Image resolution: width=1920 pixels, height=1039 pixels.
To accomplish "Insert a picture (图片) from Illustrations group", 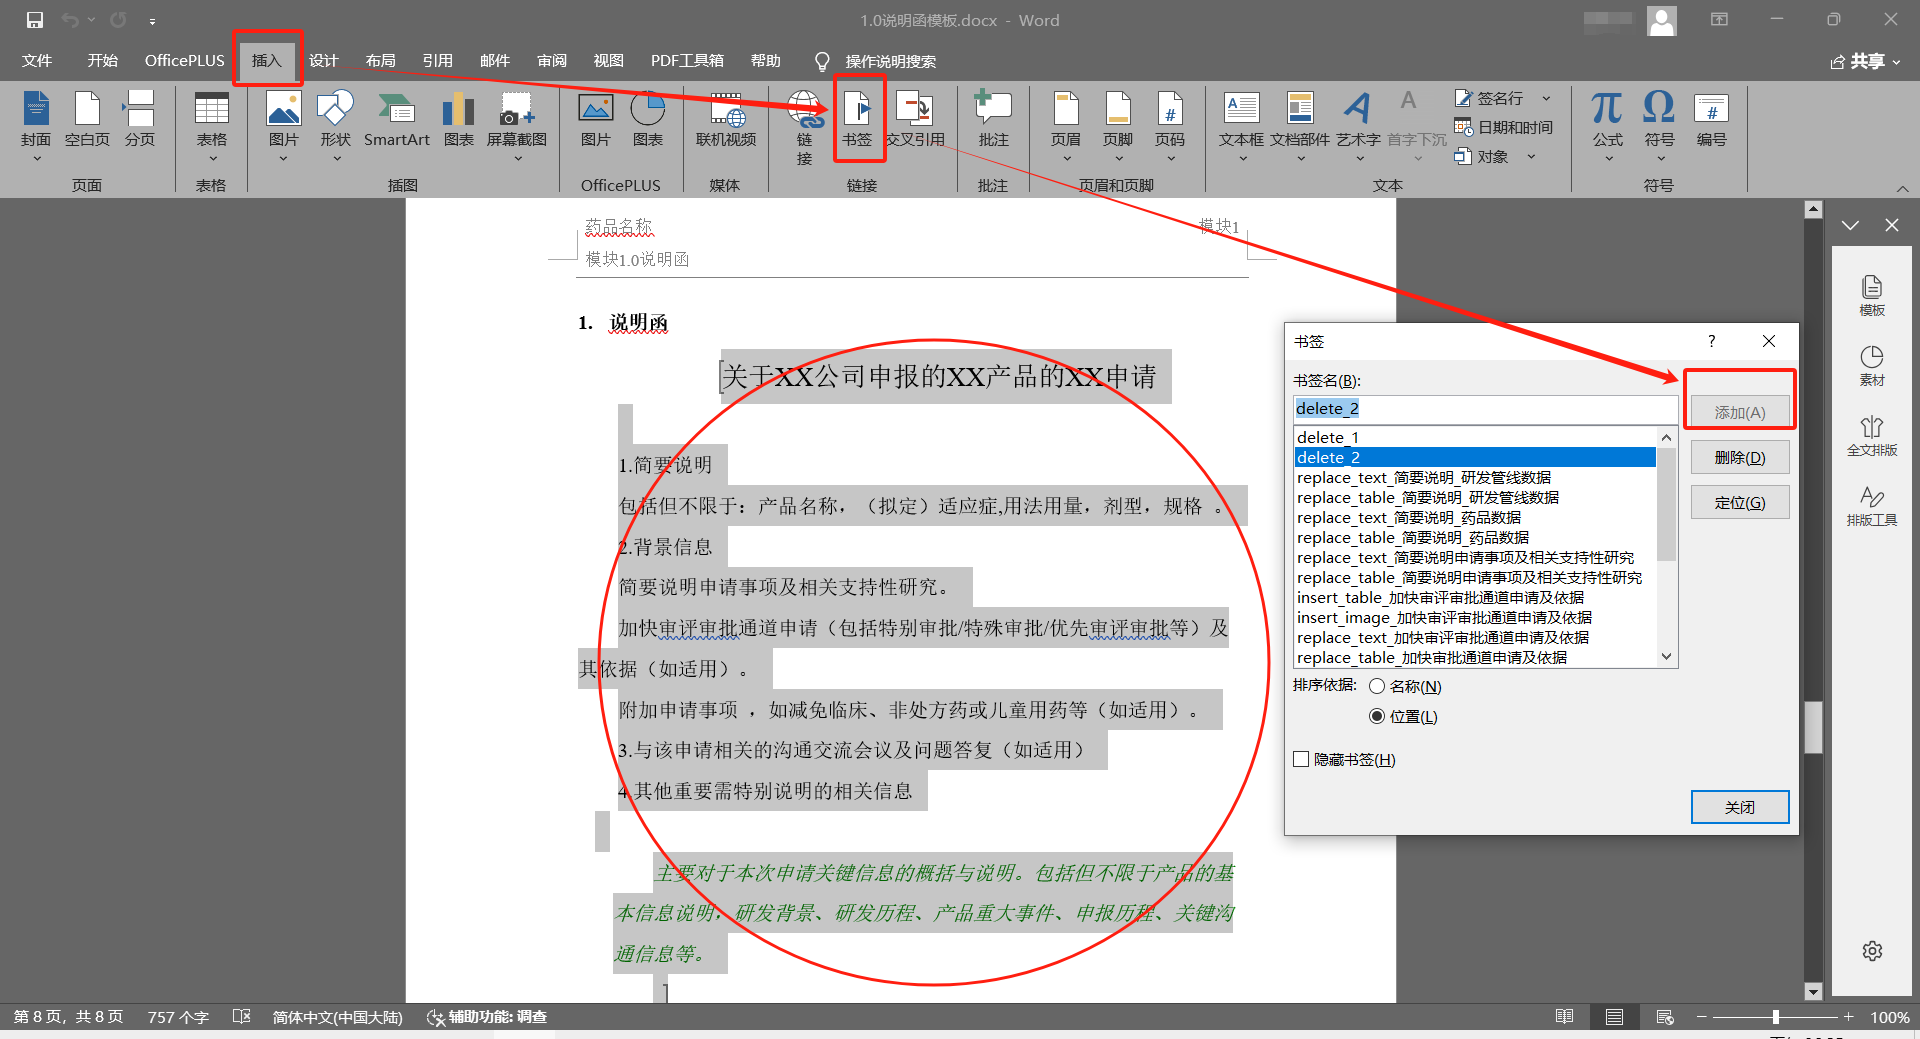I will [x=284, y=125].
